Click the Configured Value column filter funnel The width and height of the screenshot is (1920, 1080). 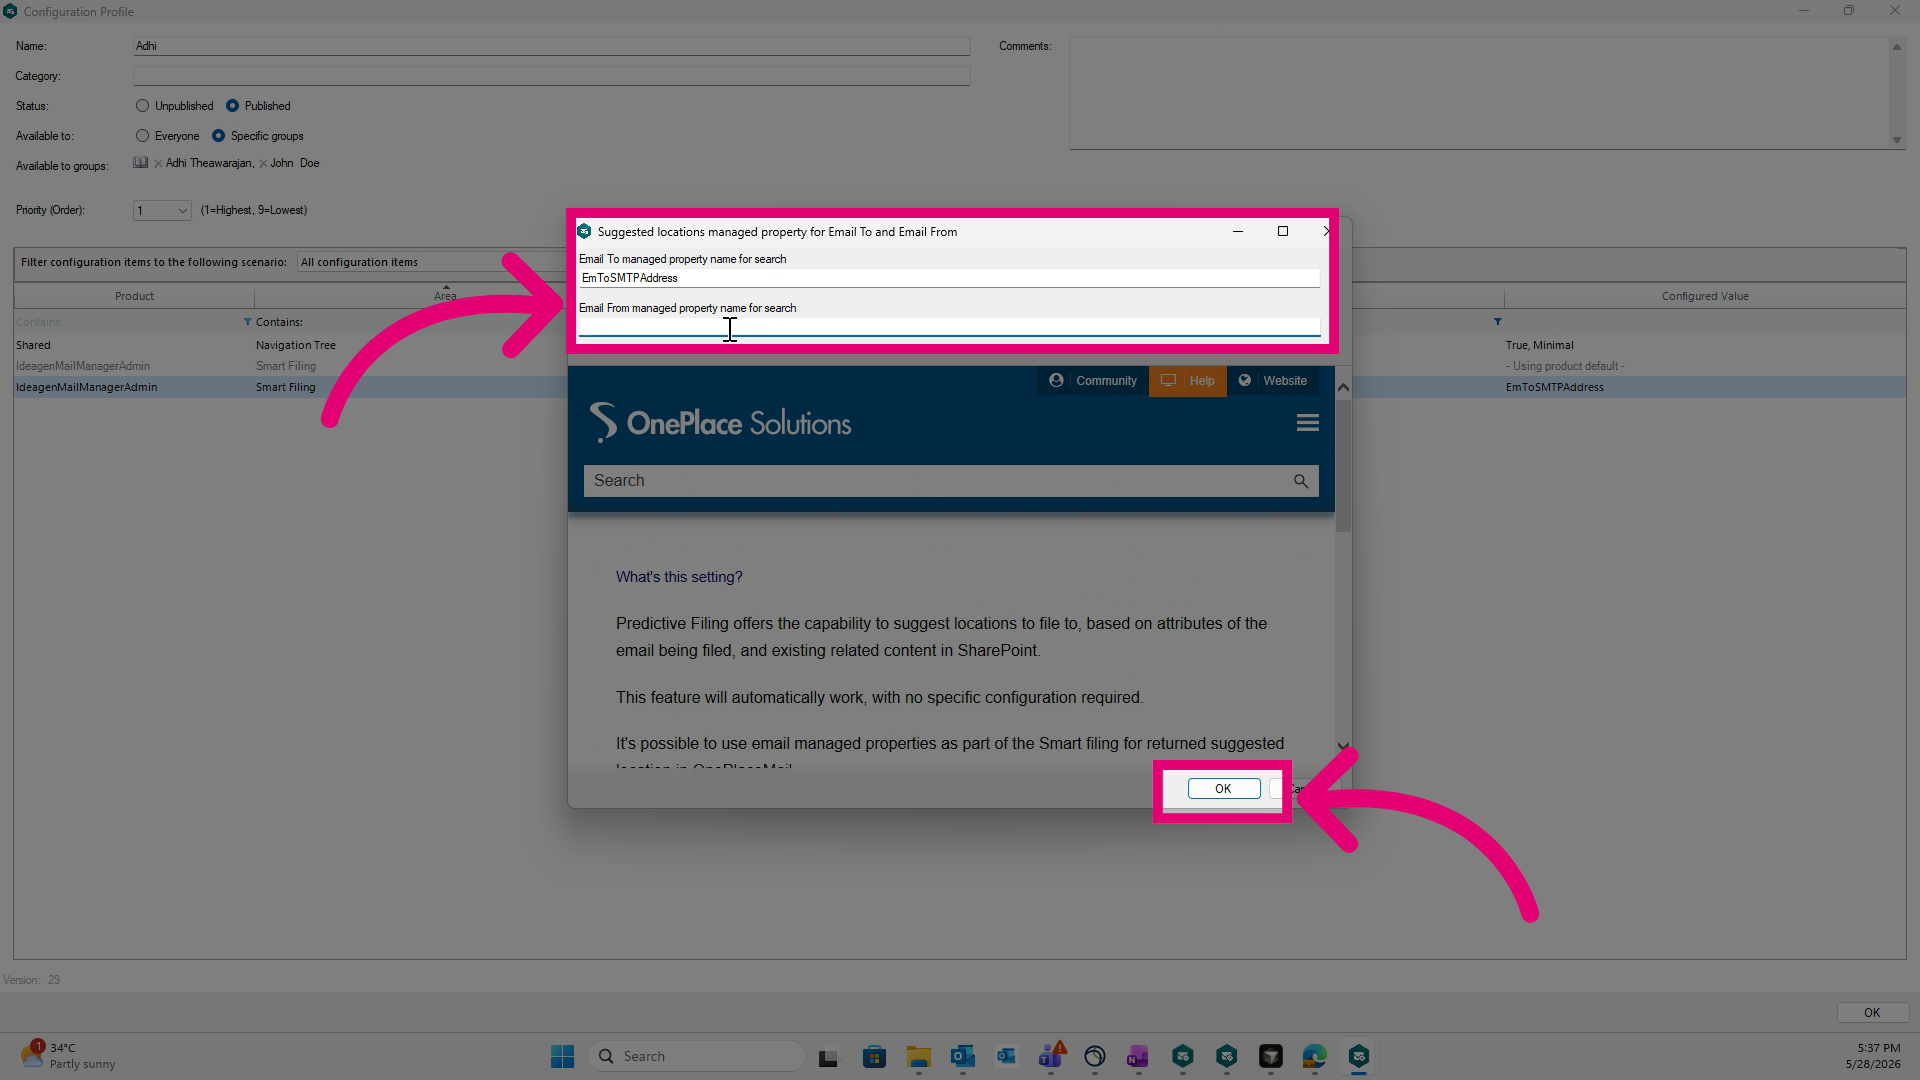click(x=1498, y=322)
